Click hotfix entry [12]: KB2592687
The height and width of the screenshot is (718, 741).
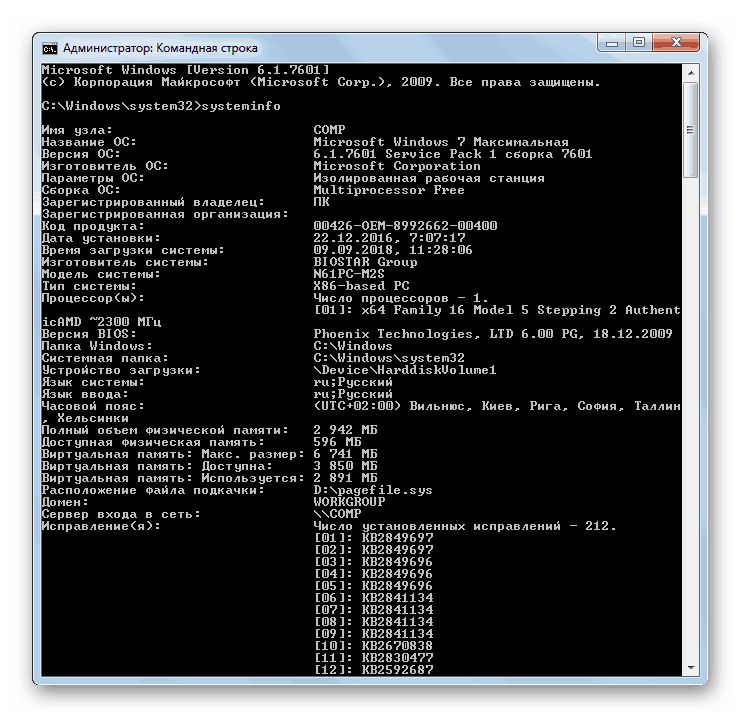tap(373, 670)
